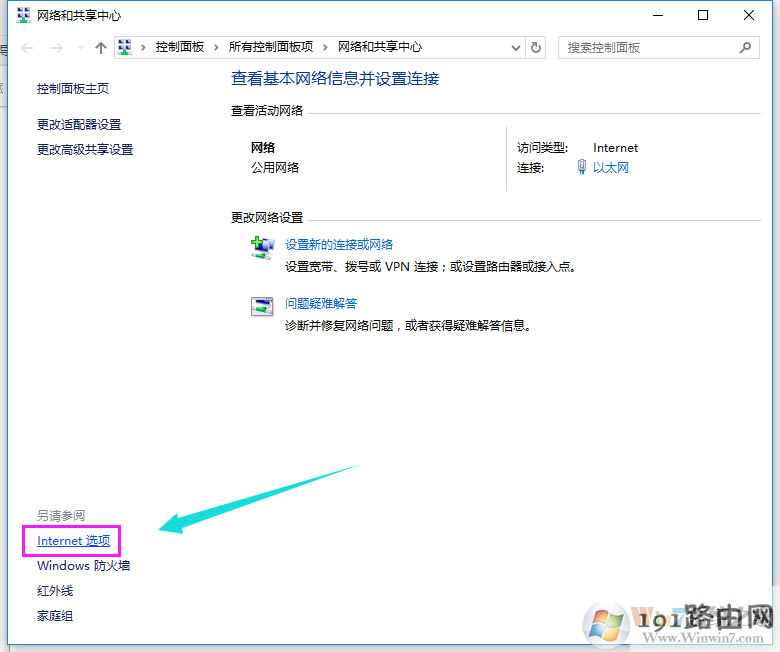Refresh the address bar location
This screenshot has height=652, width=780.
click(x=537, y=48)
